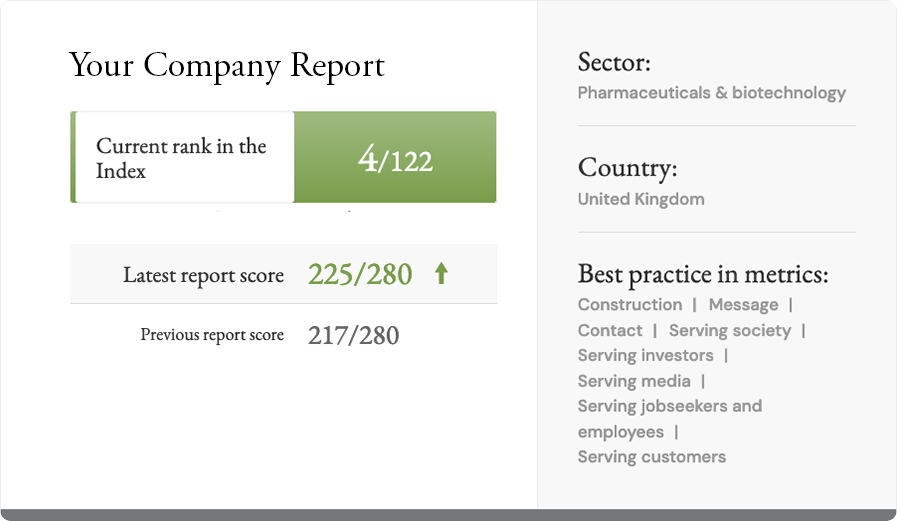Select the Serving media metric
This screenshot has height=521, width=897.
click(x=634, y=381)
